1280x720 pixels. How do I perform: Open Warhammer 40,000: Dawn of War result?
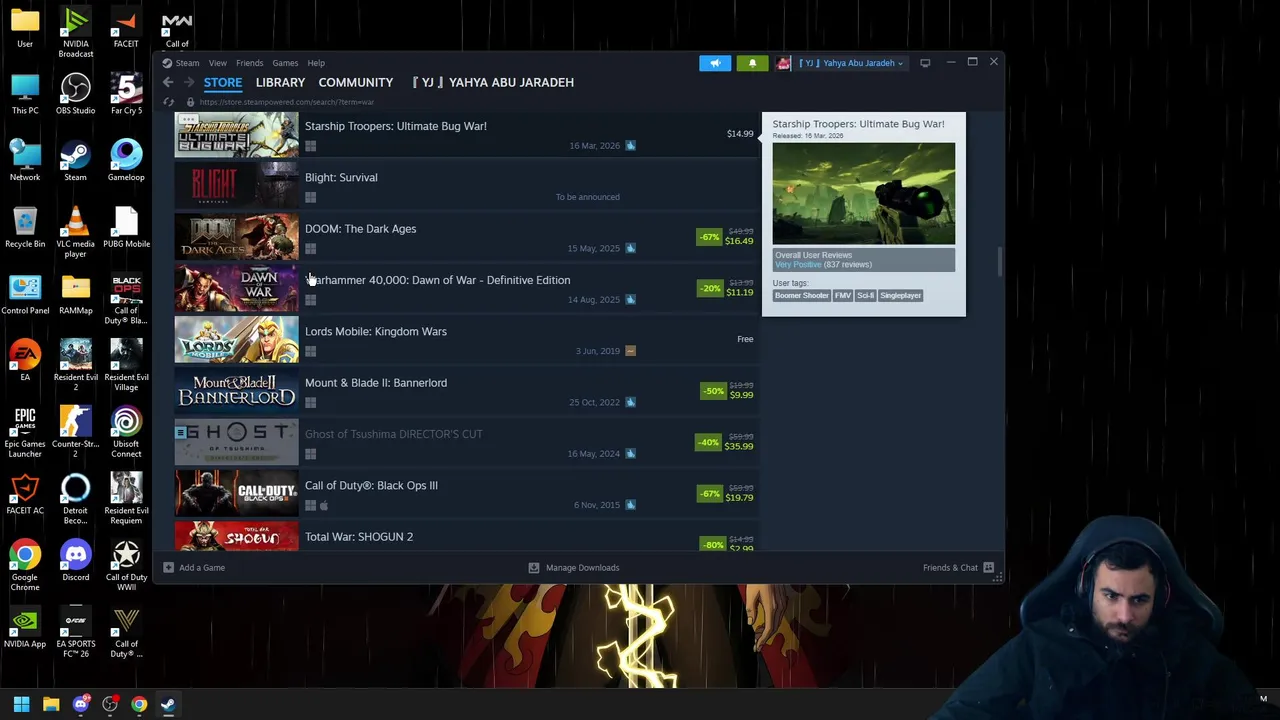466,289
